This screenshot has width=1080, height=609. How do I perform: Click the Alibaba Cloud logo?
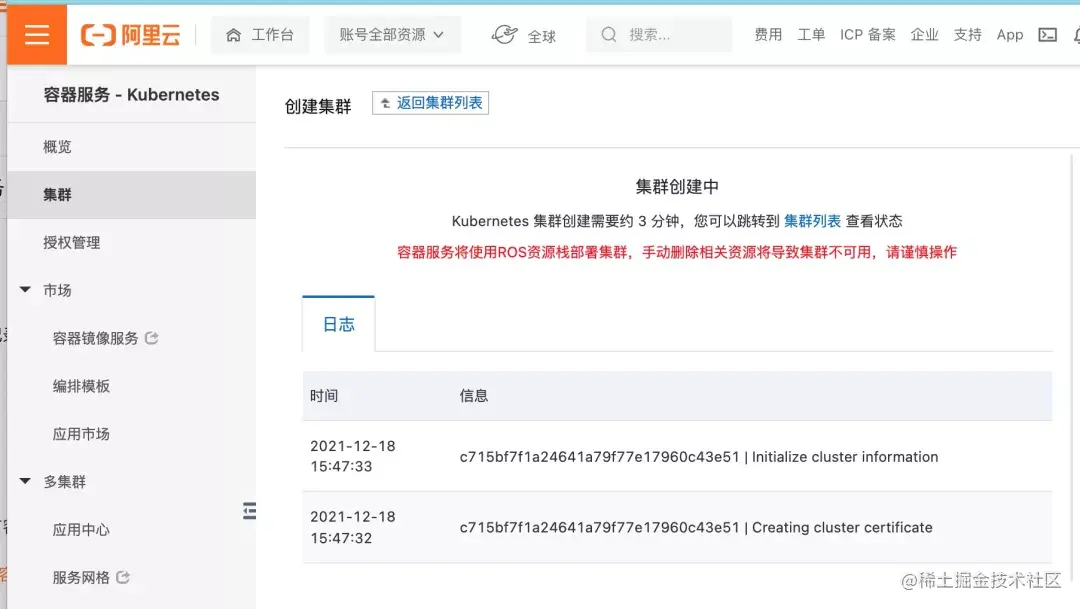click(x=131, y=34)
